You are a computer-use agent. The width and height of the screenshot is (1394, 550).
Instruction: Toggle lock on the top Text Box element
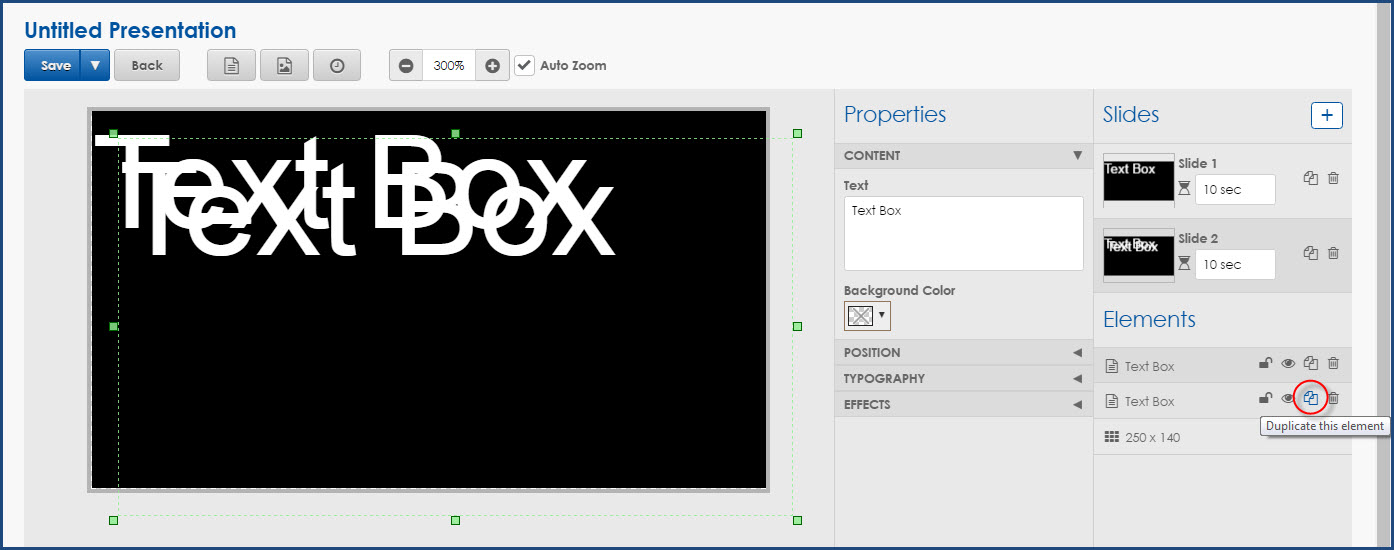coord(1265,363)
